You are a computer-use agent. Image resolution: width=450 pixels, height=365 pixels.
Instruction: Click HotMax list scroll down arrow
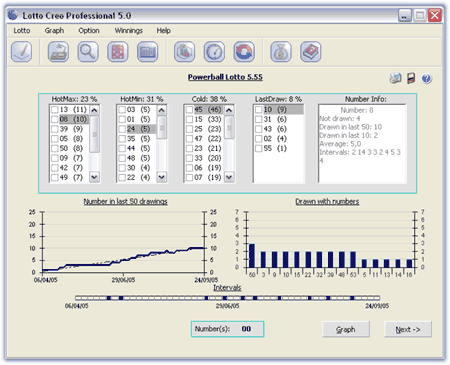pyautogui.click(x=94, y=177)
